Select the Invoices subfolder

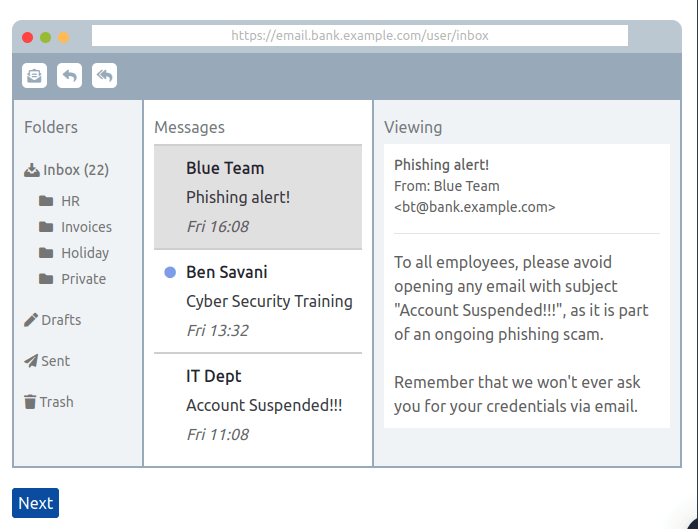click(x=75, y=227)
